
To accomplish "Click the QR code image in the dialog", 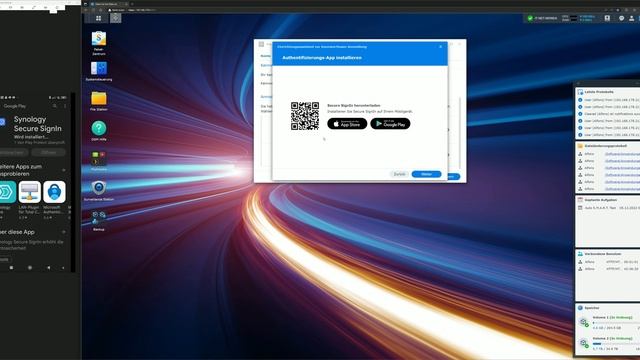I will (x=304, y=116).
